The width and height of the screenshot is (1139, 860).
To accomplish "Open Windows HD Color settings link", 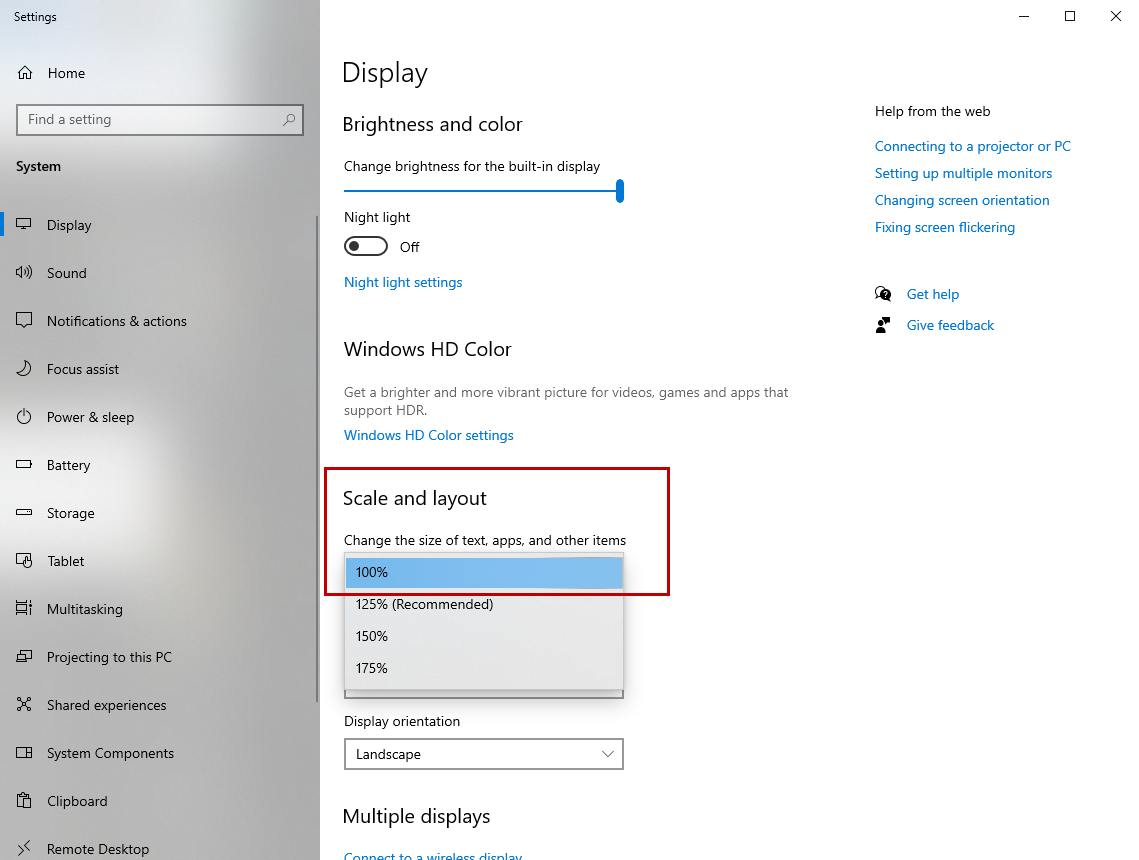I will 429,435.
